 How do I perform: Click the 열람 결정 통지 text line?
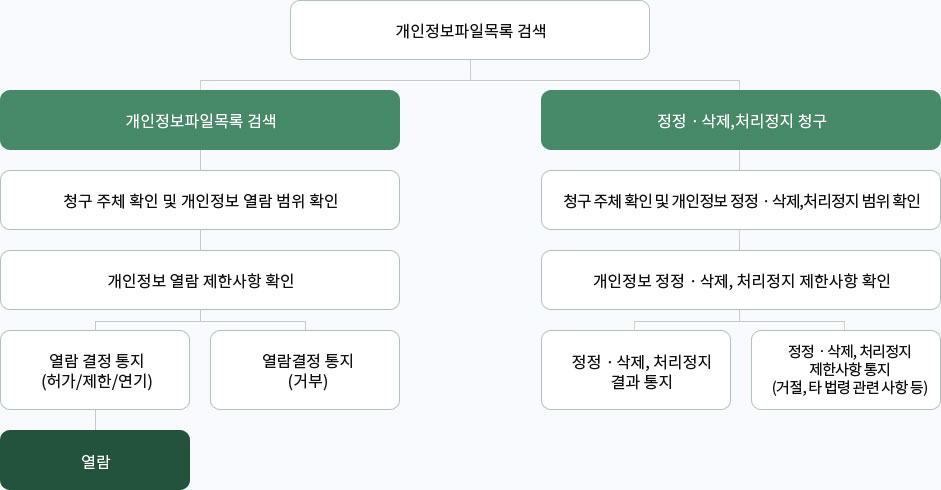(x=97, y=360)
